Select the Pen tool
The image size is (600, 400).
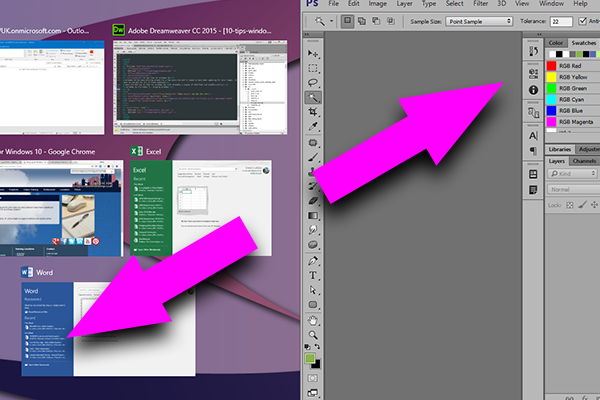pyautogui.click(x=313, y=261)
